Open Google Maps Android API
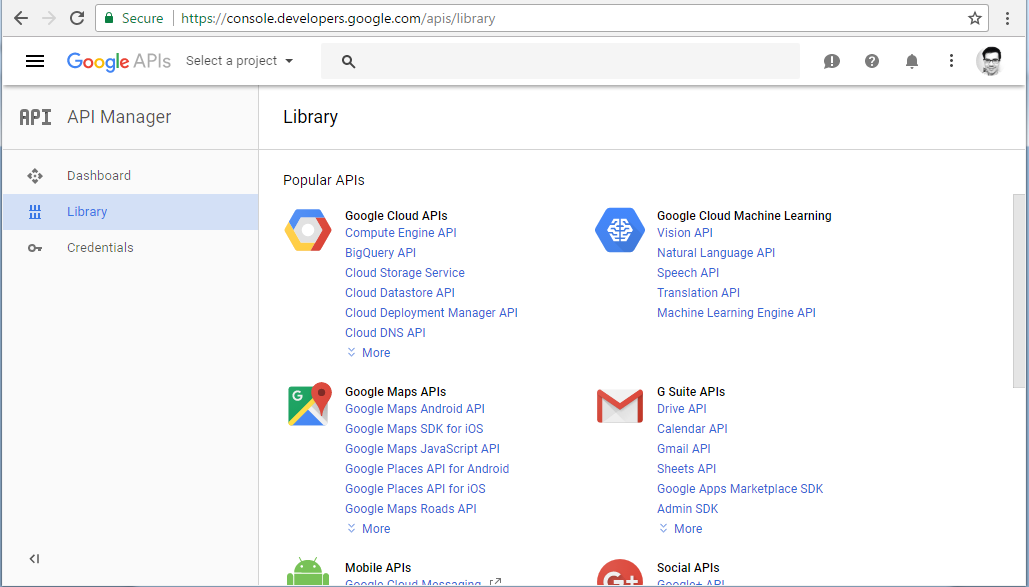 click(x=415, y=409)
